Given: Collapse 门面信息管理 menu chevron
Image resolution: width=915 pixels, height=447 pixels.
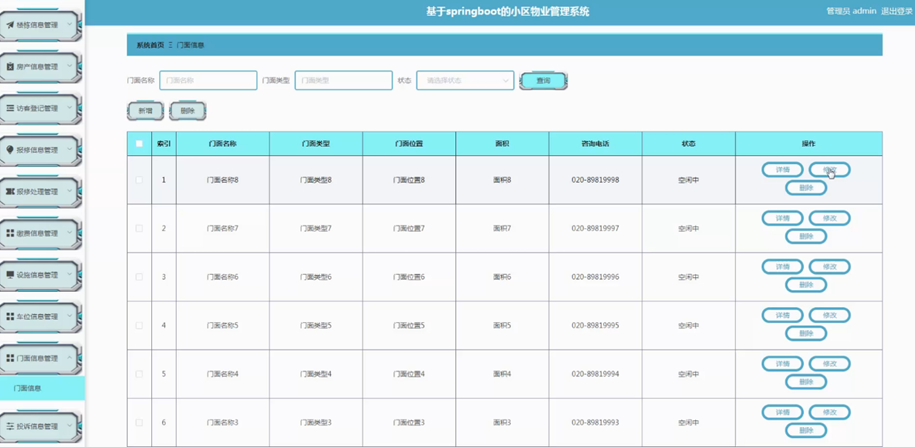Looking at the screenshot, I should click(x=69, y=358).
